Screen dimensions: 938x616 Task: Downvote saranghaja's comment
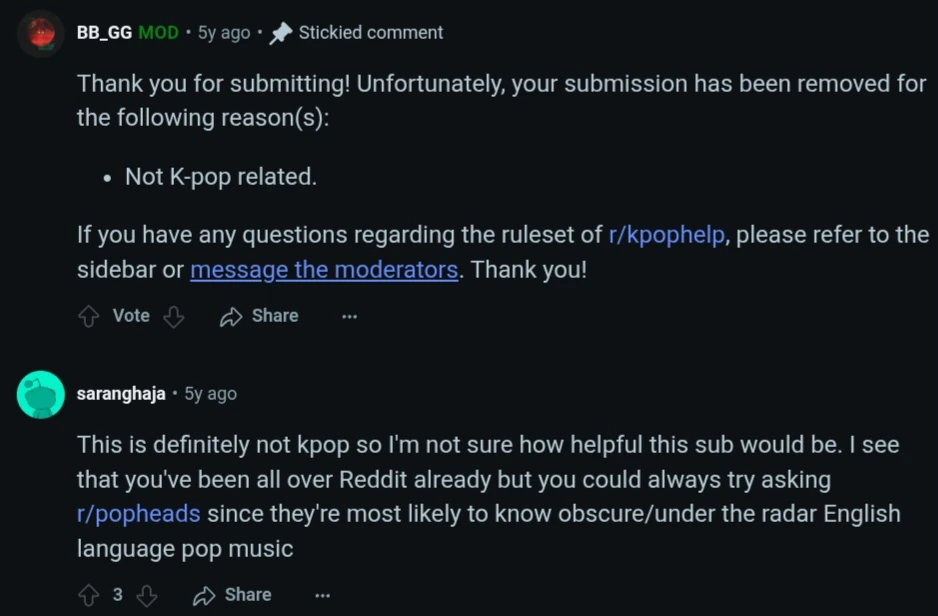pos(147,595)
